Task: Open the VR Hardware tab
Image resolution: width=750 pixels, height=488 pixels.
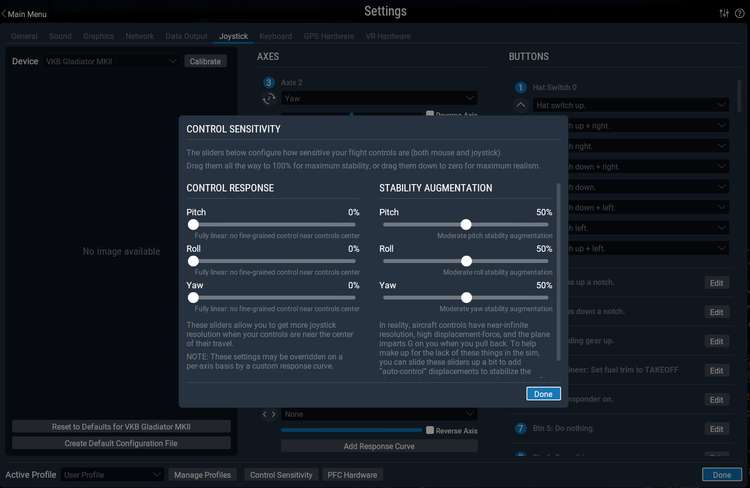Action: [388, 36]
